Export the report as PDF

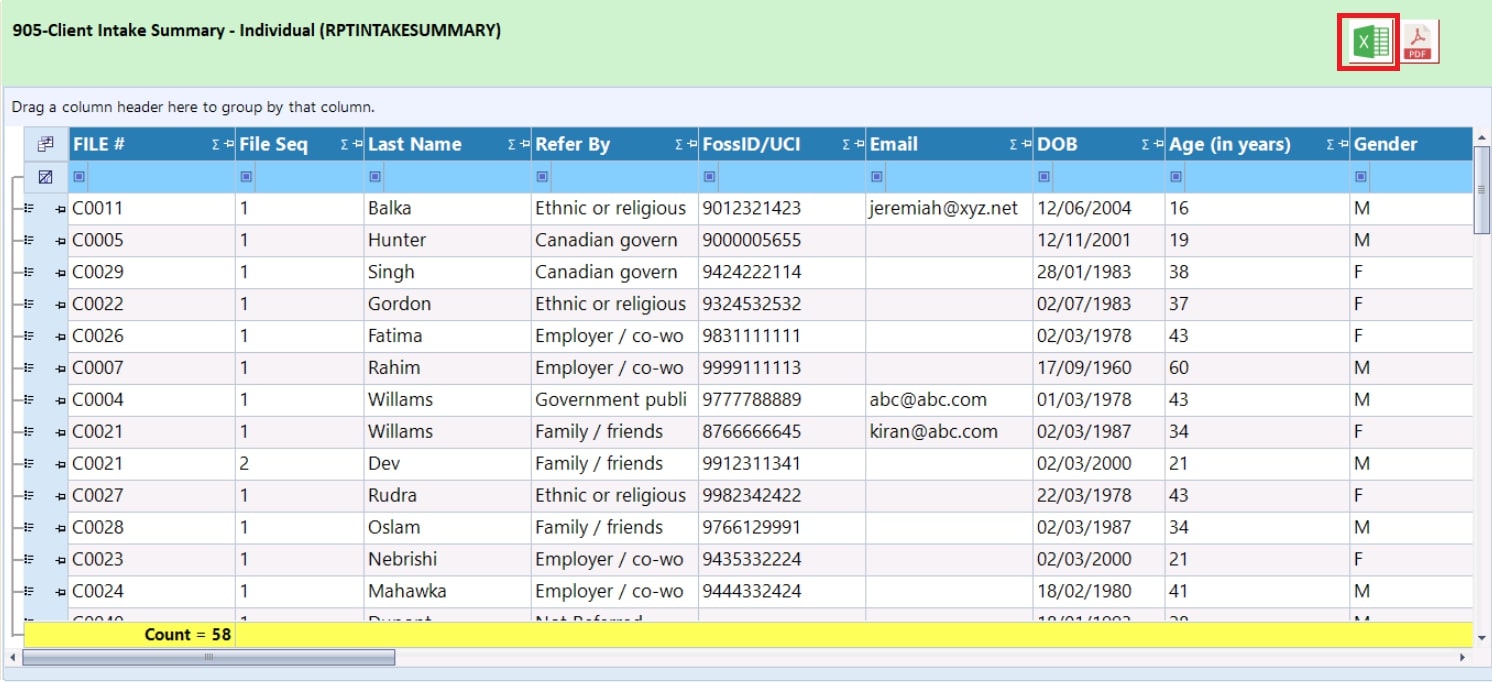pos(1418,43)
